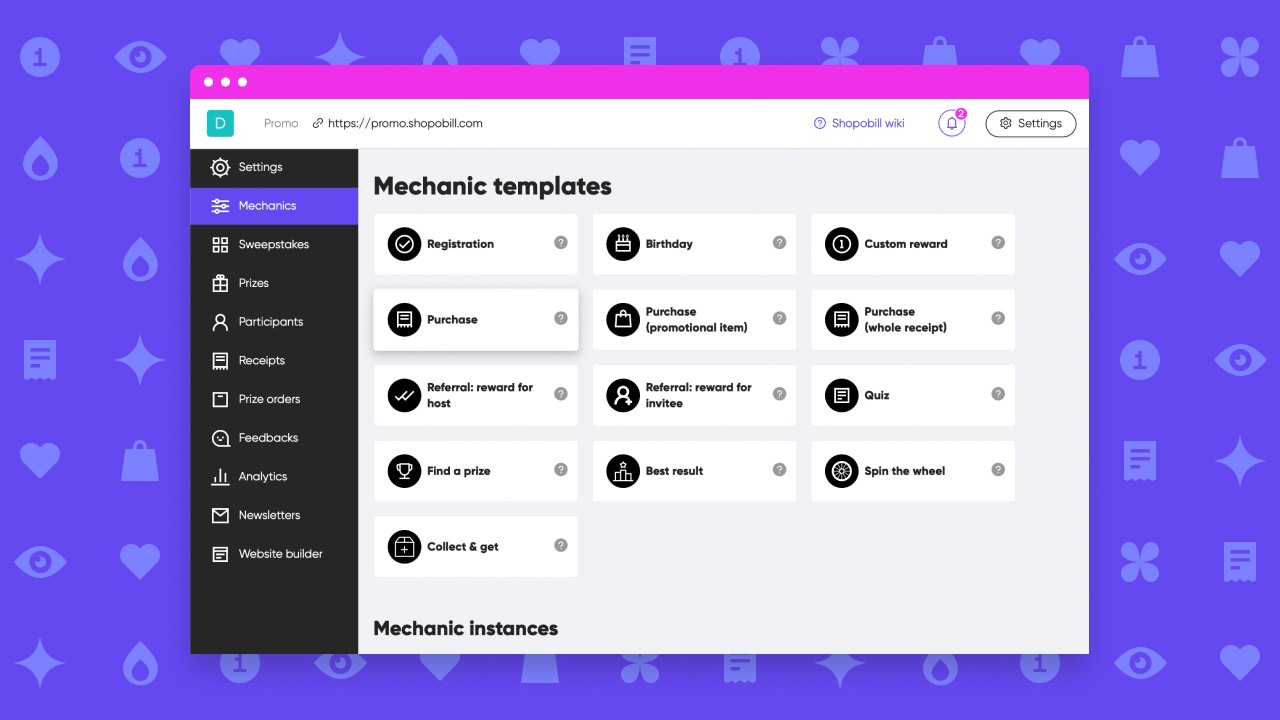
Task: Click the Registration checkmark icon
Action: click(x=404, y=244)
